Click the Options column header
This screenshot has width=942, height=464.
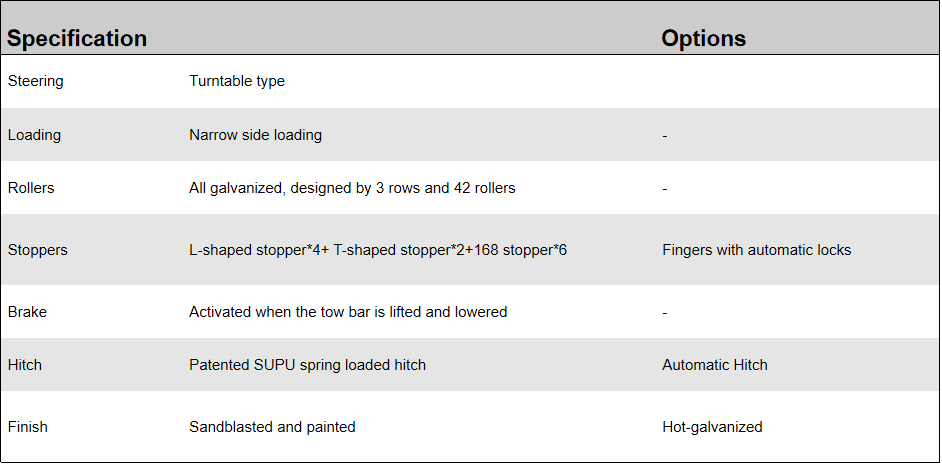pos(703,39)
